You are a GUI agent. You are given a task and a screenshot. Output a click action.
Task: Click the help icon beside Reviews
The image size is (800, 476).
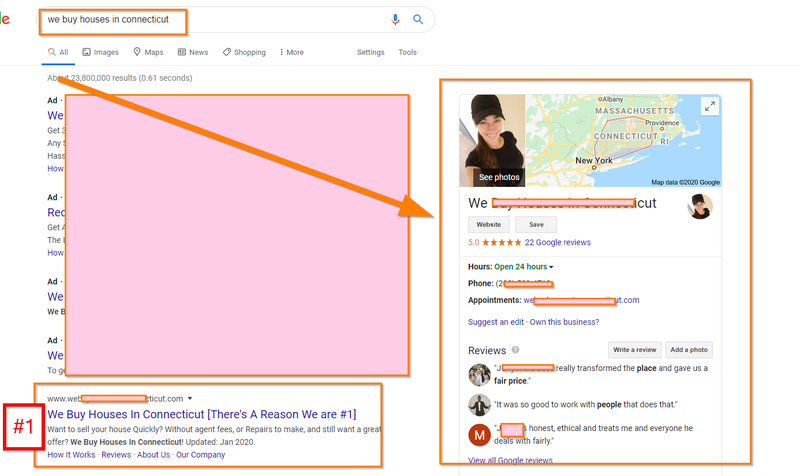click(515, 350)
